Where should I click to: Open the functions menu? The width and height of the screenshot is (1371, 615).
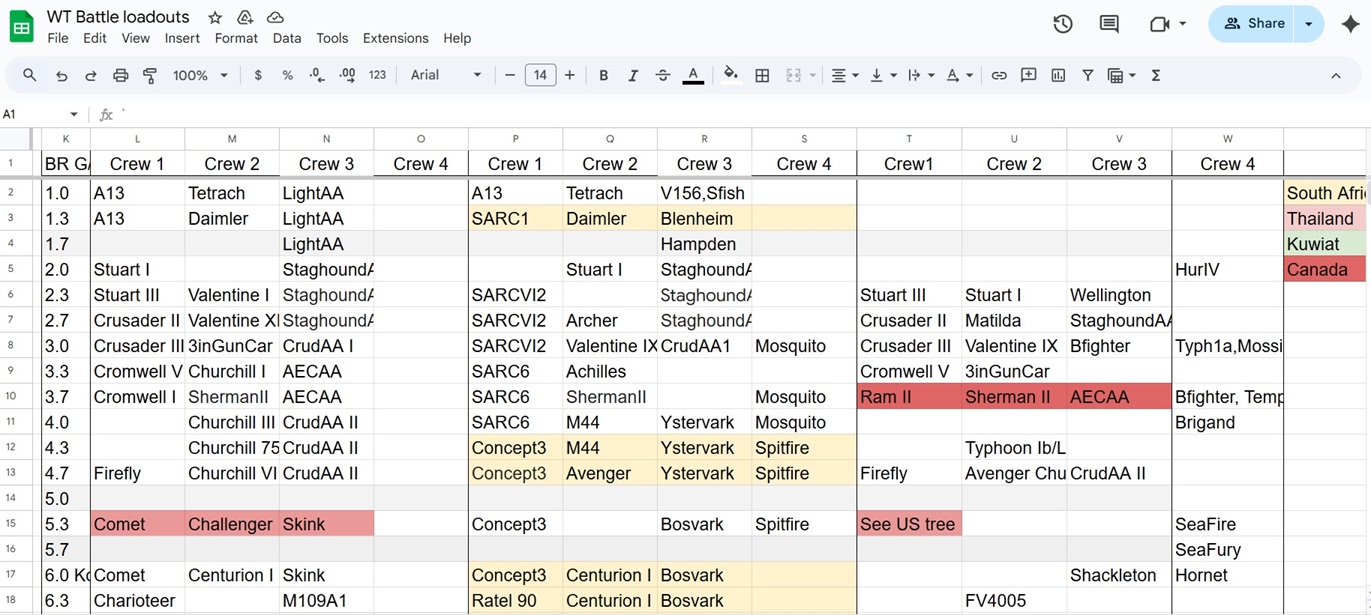pos(1156,75)
